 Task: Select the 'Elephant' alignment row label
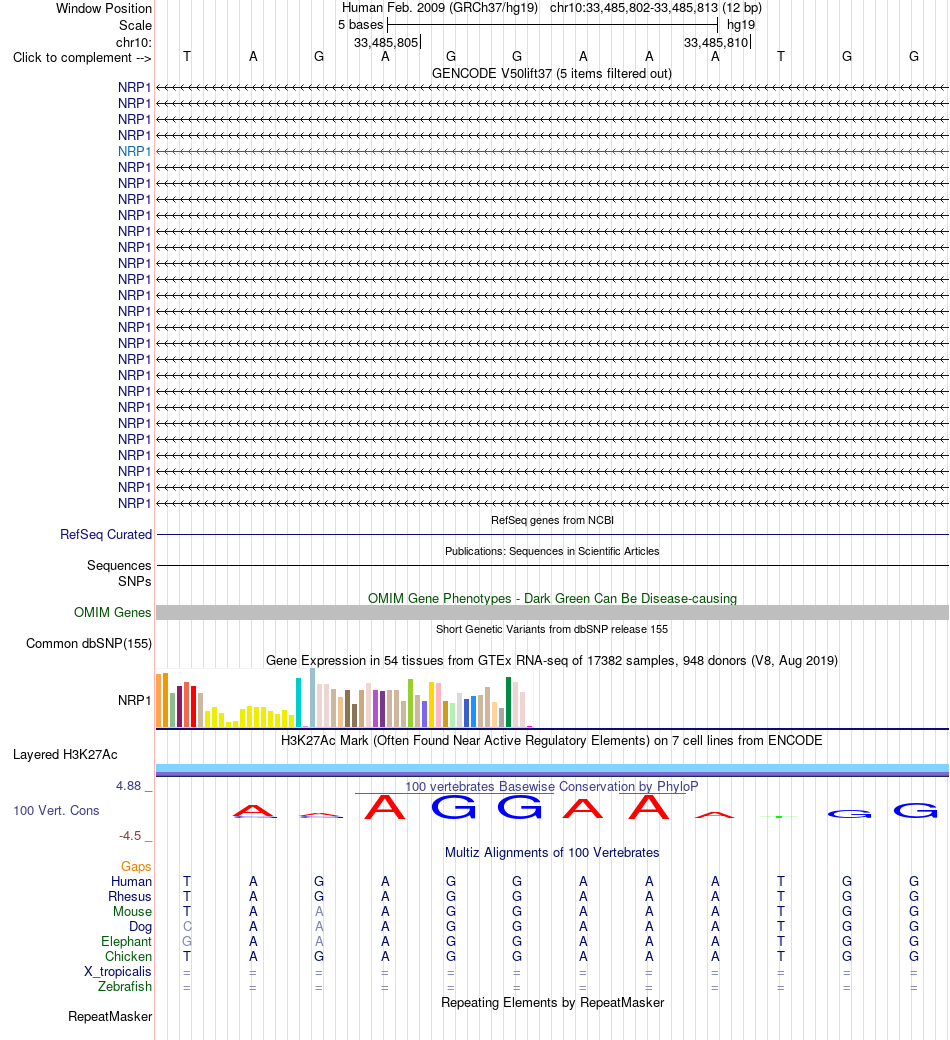126,942
